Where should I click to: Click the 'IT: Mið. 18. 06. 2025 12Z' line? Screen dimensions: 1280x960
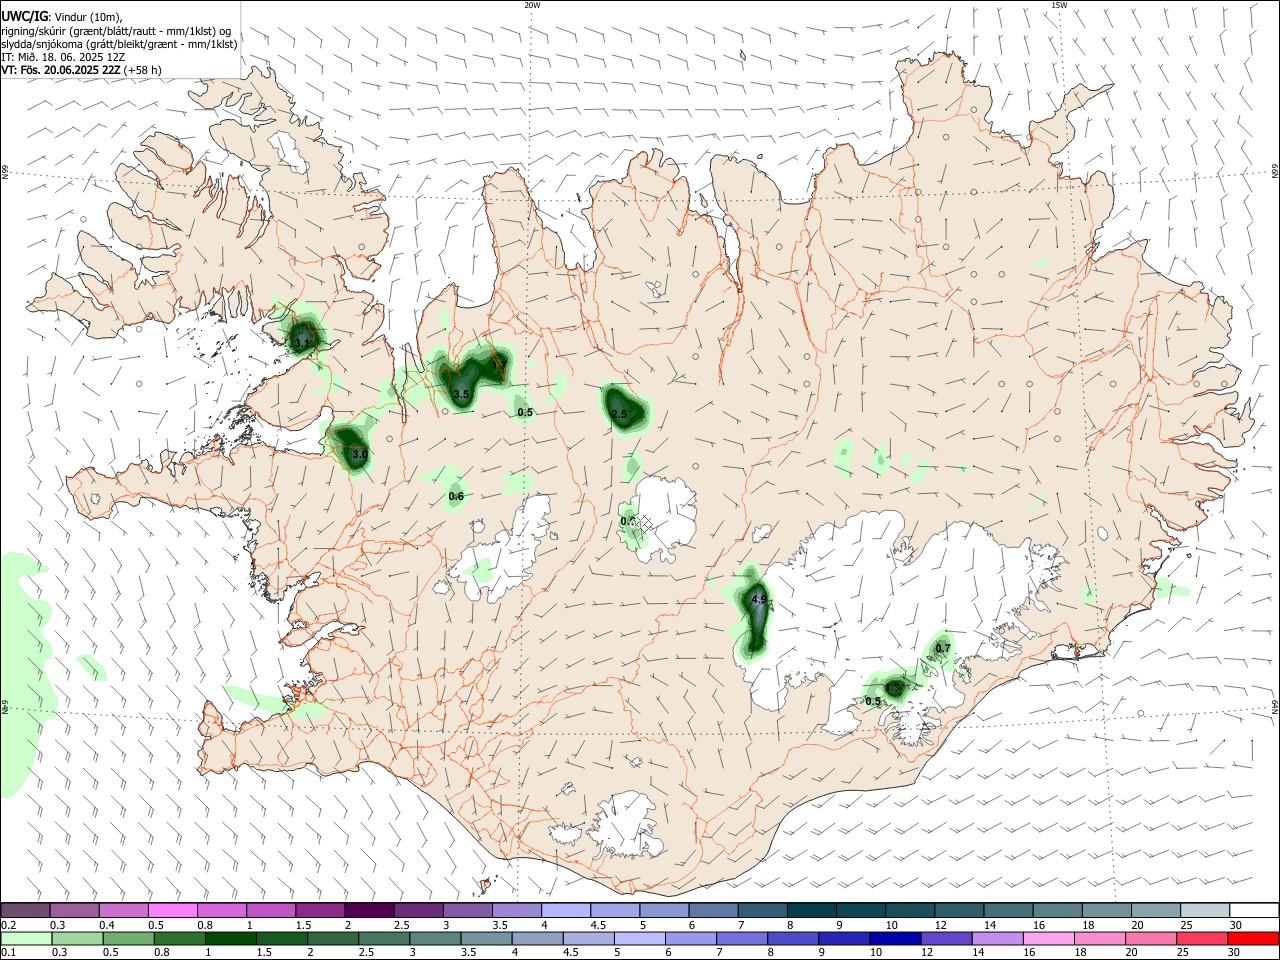pos(62,57)
